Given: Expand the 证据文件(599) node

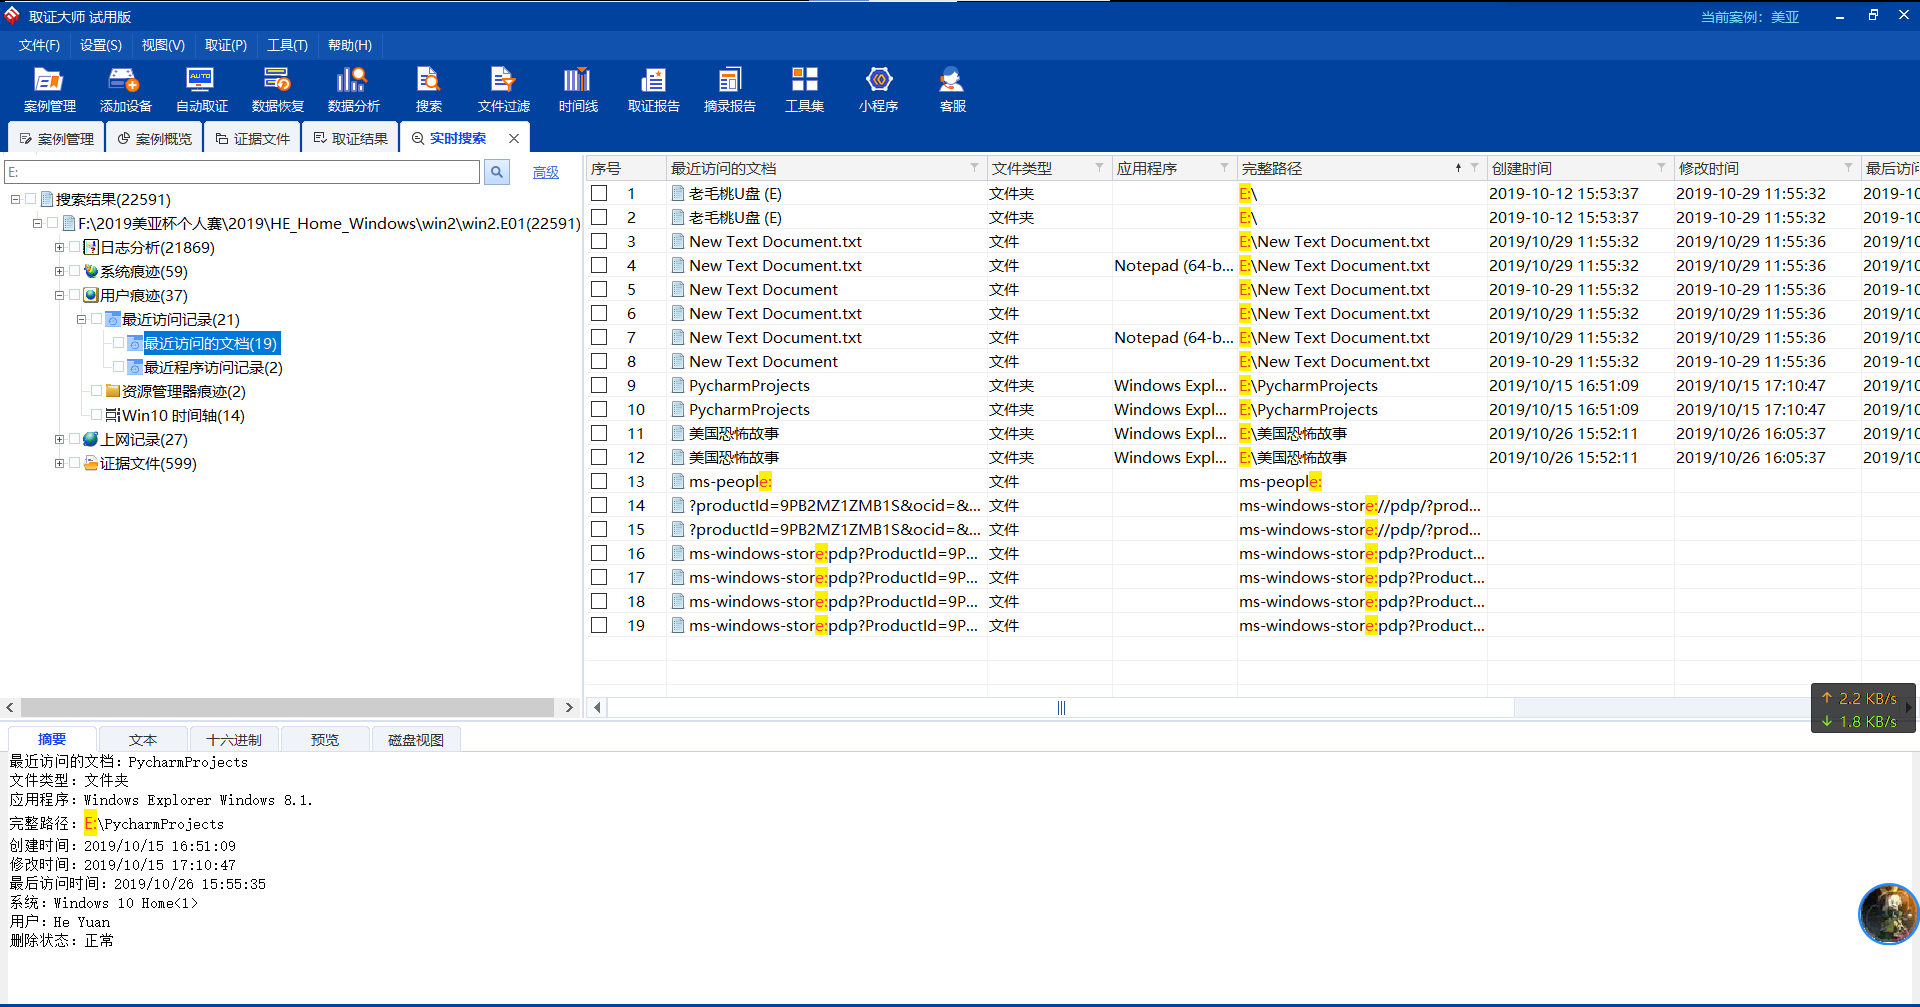Looking at the screenshot, I should click(59, 463).
